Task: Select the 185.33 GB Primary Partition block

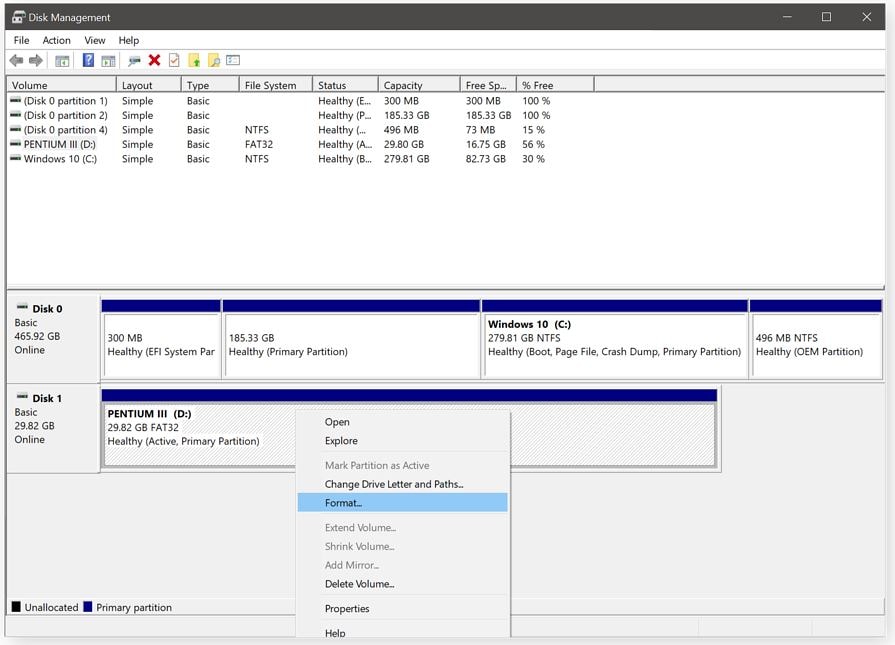Action: tap(352, 338)
